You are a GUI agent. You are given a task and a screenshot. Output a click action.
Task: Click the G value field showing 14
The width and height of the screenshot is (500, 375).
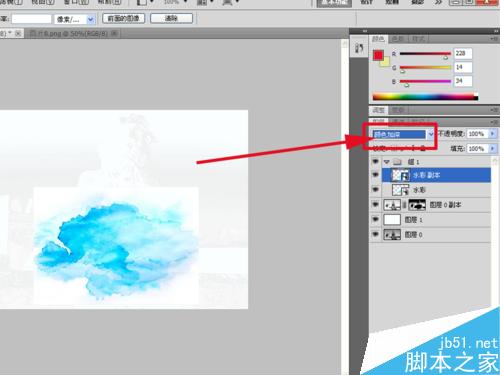463,67
